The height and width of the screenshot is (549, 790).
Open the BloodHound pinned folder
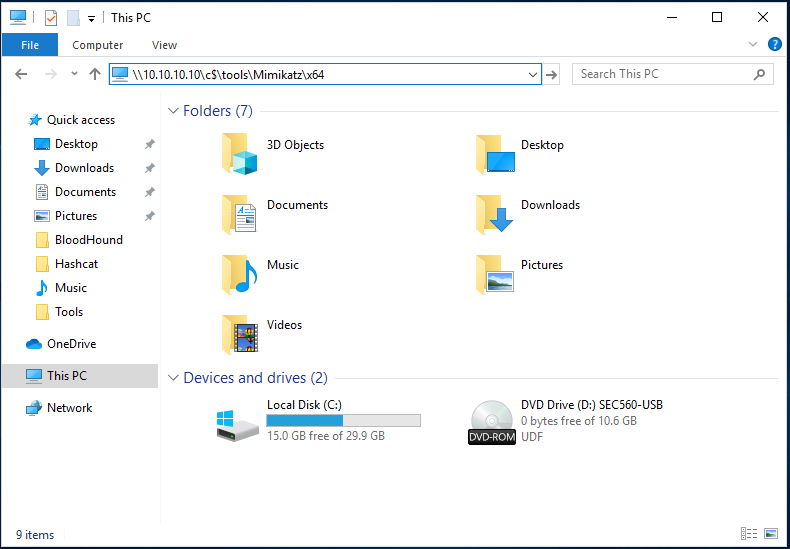click(89, 240)
